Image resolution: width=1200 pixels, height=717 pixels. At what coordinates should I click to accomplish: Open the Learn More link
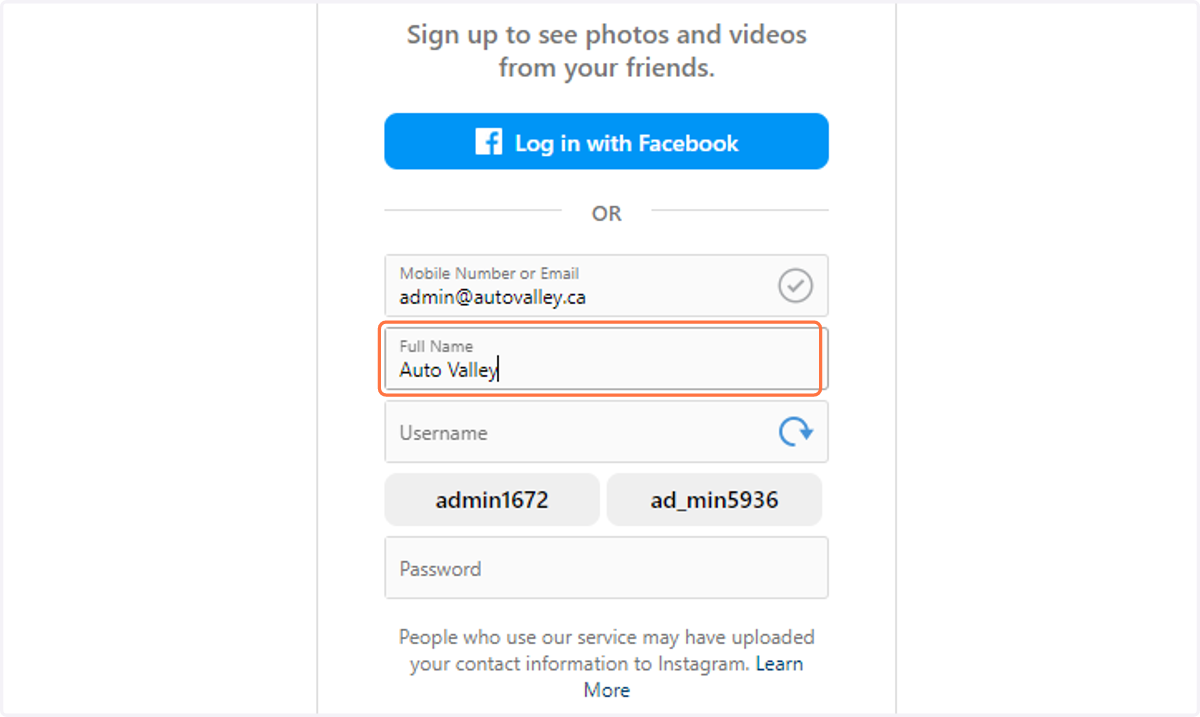click(x=693, y=677)
